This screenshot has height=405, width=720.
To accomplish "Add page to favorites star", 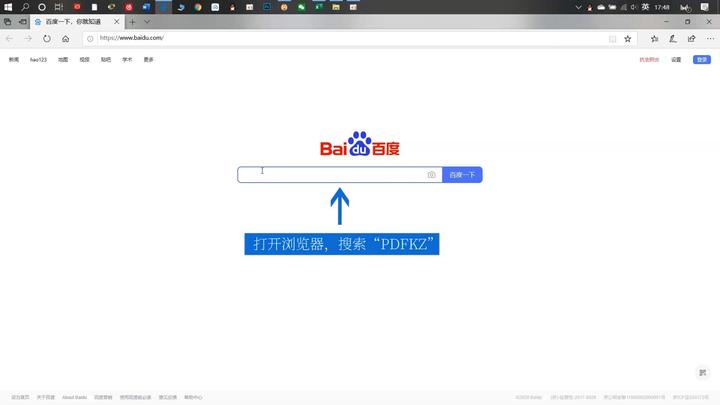I will (628, 39).
